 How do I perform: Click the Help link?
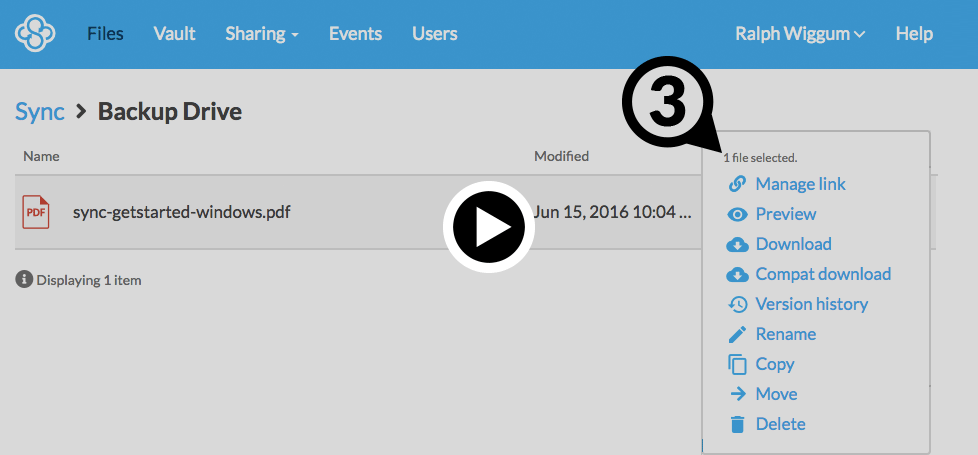(x=913, y=34)
